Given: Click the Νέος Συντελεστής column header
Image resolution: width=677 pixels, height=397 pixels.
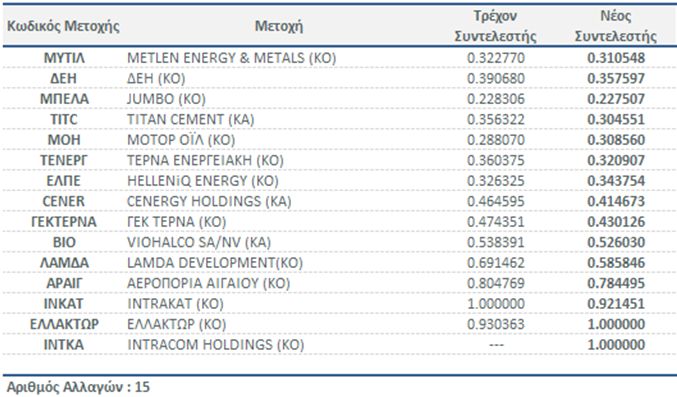Looking at the screenshot, I should (x=616, y=26).
